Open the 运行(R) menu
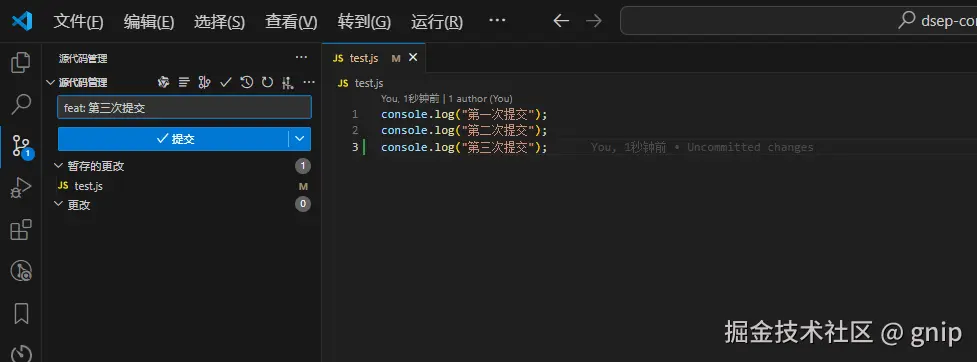The width and height of the screenshot is (977, 362). coord(437,22)
